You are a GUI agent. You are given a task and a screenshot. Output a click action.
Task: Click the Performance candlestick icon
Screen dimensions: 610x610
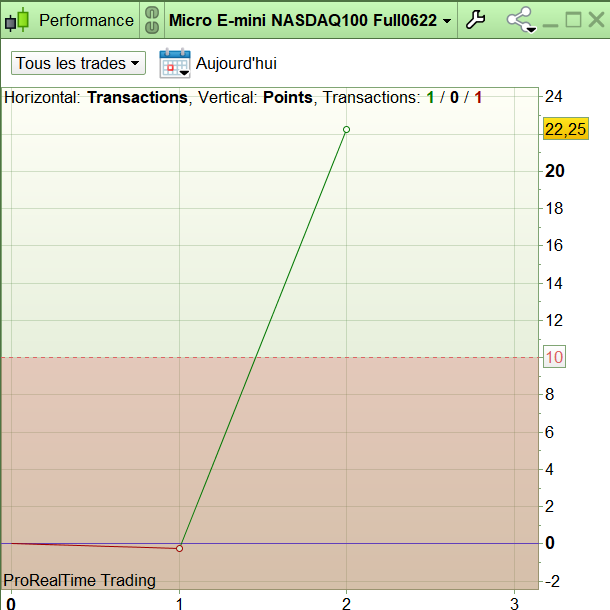click(17, 20)
